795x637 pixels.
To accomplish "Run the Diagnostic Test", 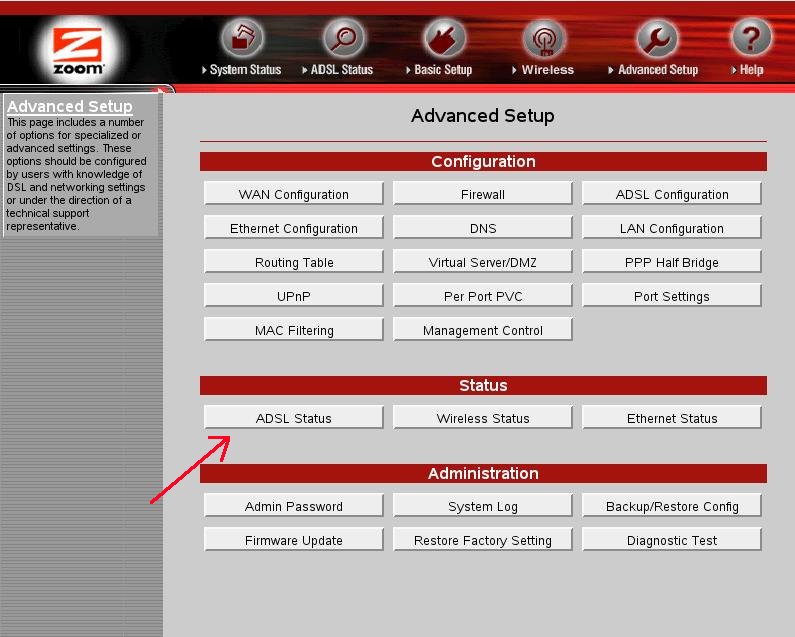I will tap(672, 540).
